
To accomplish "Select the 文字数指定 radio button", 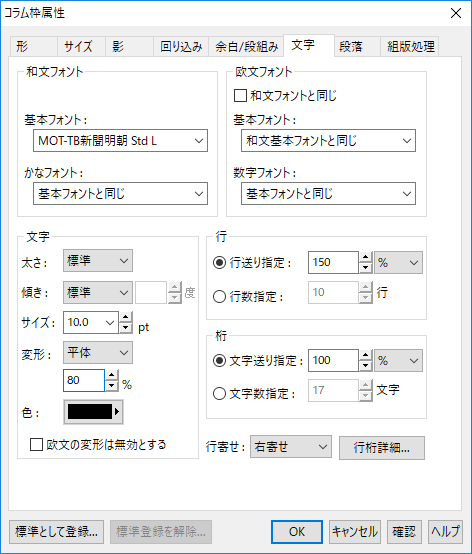I will (219, 393).
